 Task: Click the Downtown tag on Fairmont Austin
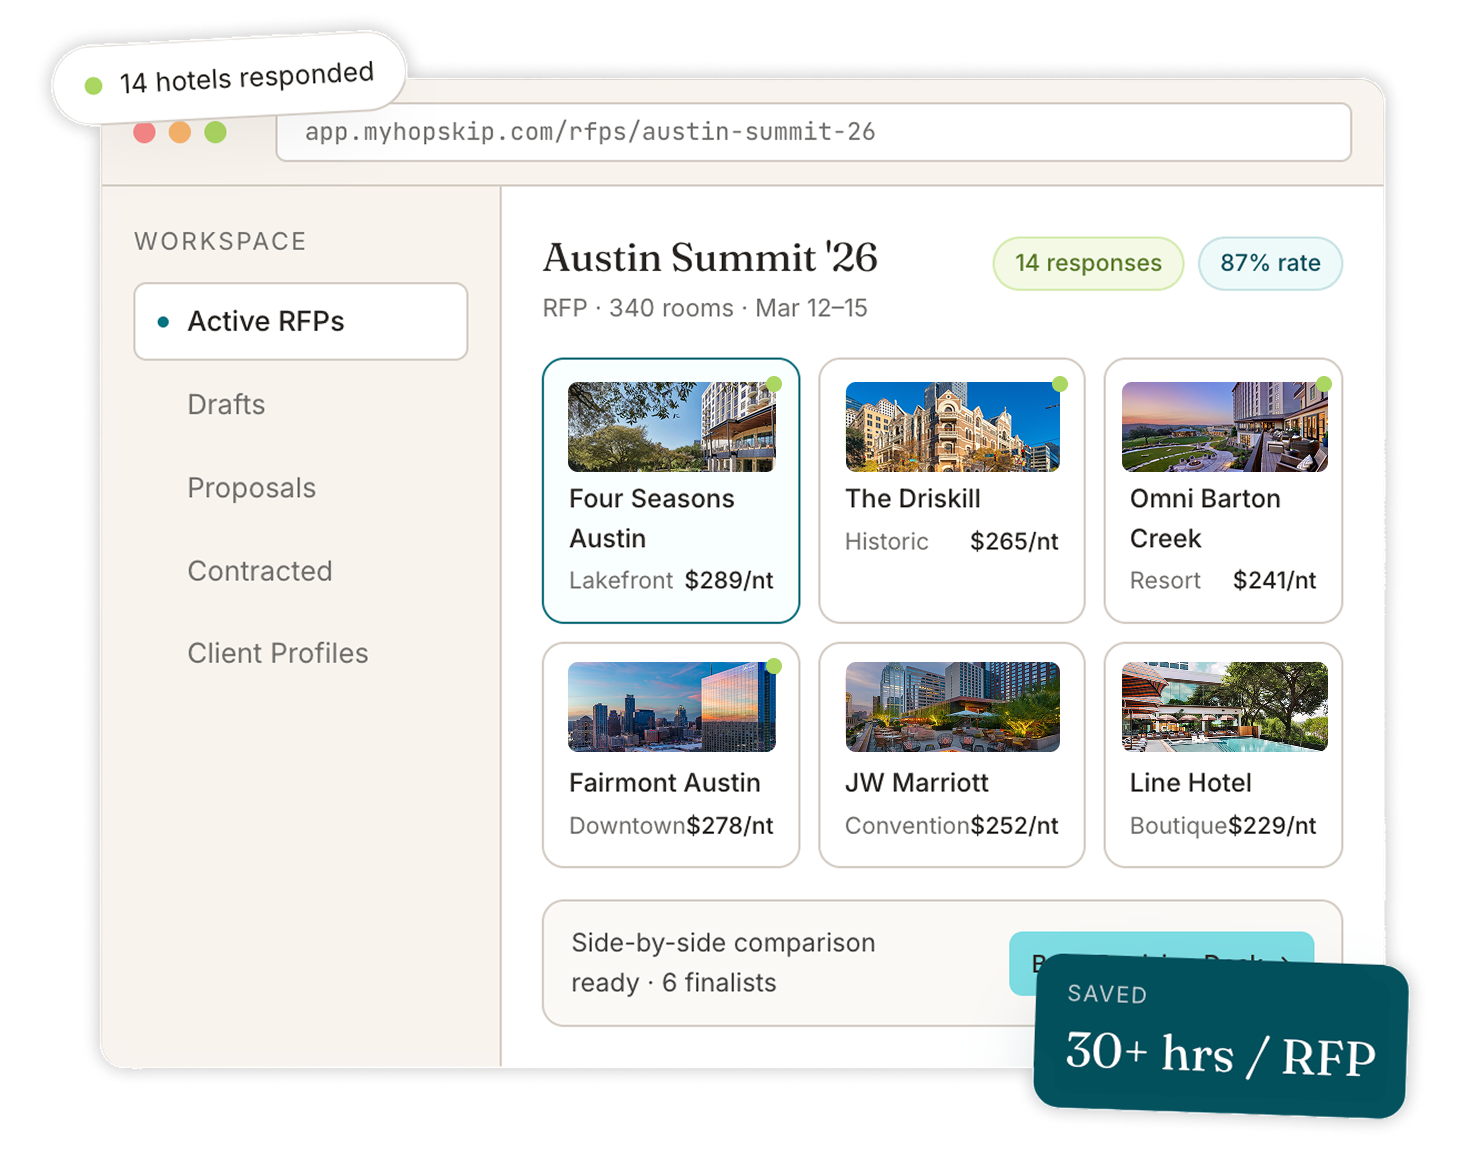pos(627,825)
